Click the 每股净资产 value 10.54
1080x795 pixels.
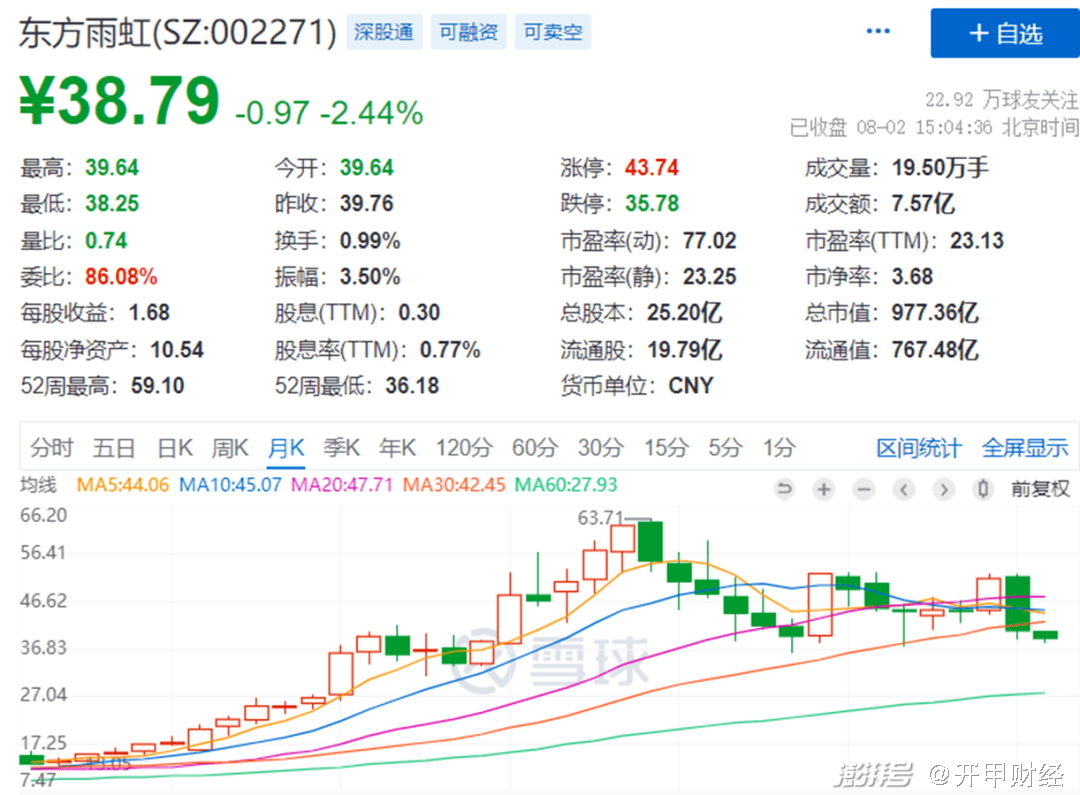pyautogui.click(x=177, y=349)
